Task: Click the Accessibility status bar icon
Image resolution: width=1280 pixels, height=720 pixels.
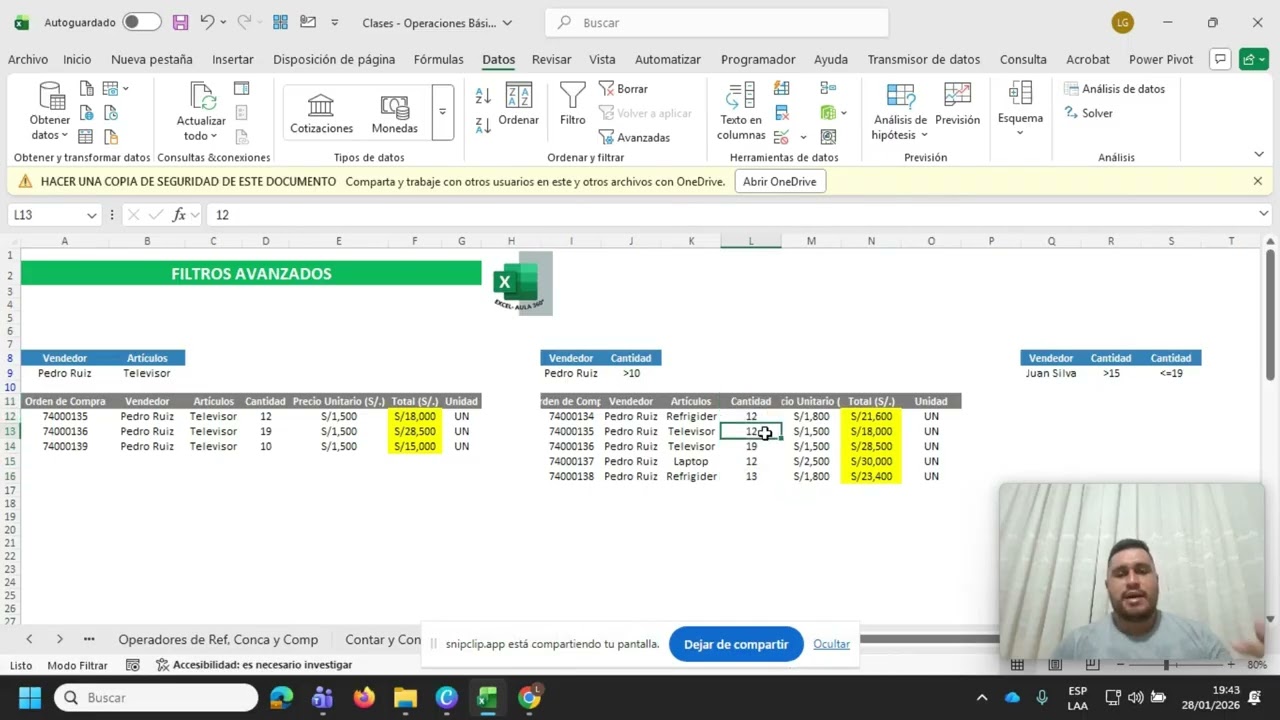Action: 162,665
